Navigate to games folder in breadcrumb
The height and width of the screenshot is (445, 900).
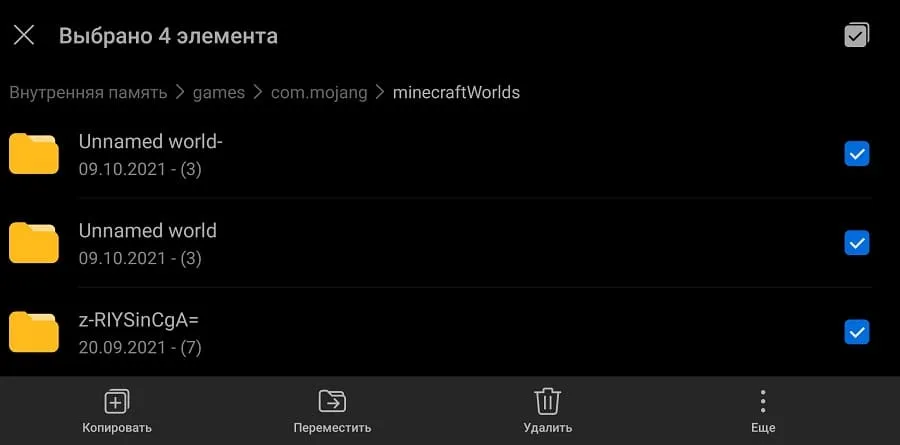click(219, 92)
